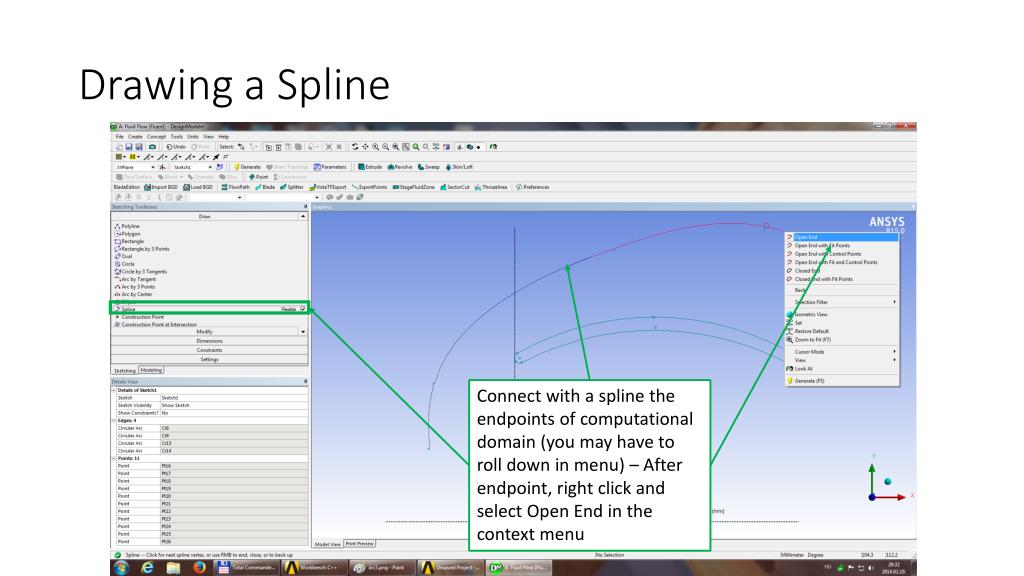1024x576 pixels.
Task: Choose the Circle by 3 Tangents tool
Action: pyautogui.click(x=140, y=272)
